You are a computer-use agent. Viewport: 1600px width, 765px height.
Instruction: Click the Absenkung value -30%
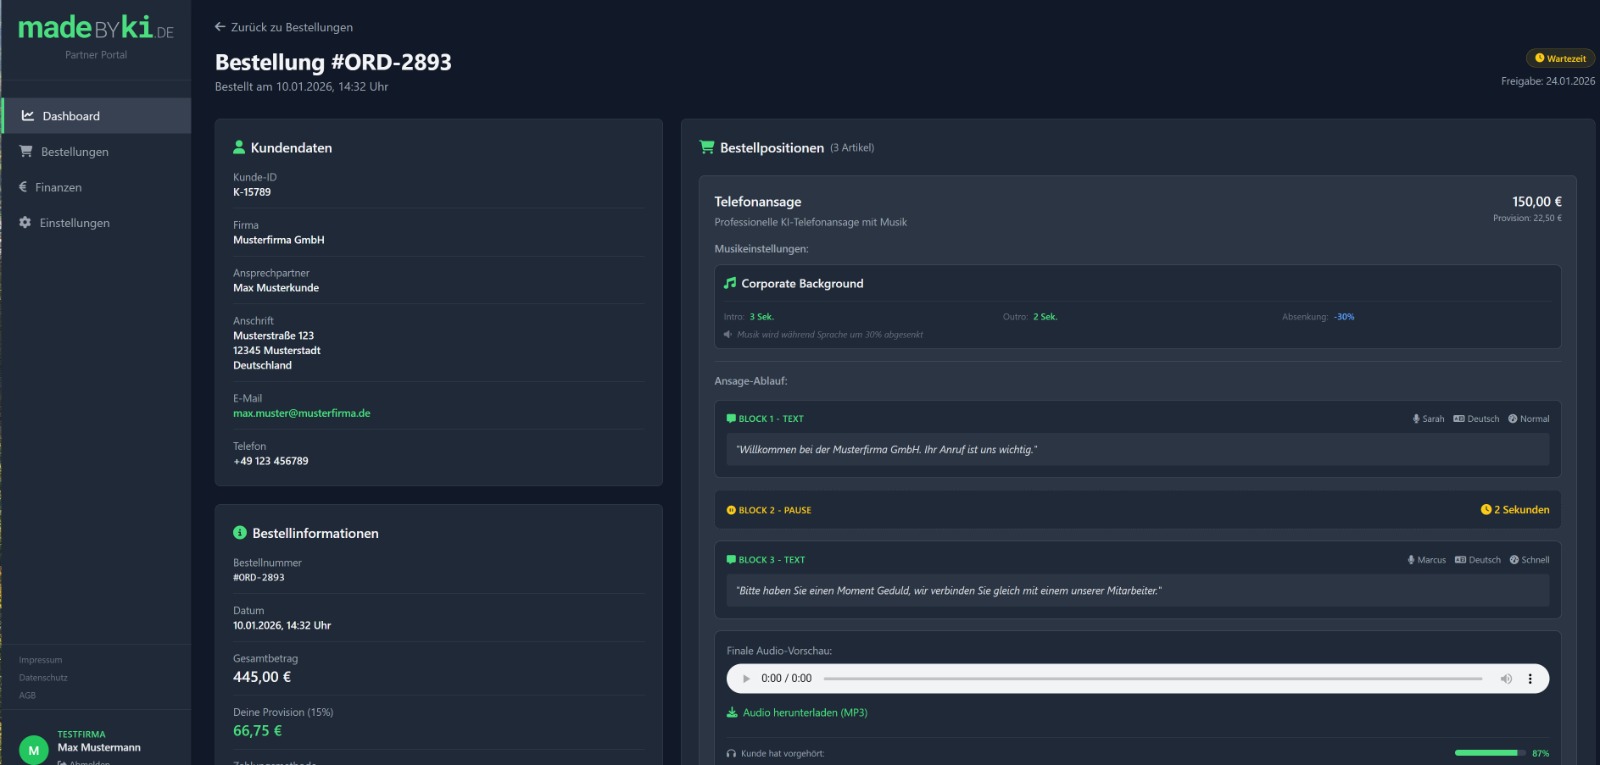[x=1344, y=317]
